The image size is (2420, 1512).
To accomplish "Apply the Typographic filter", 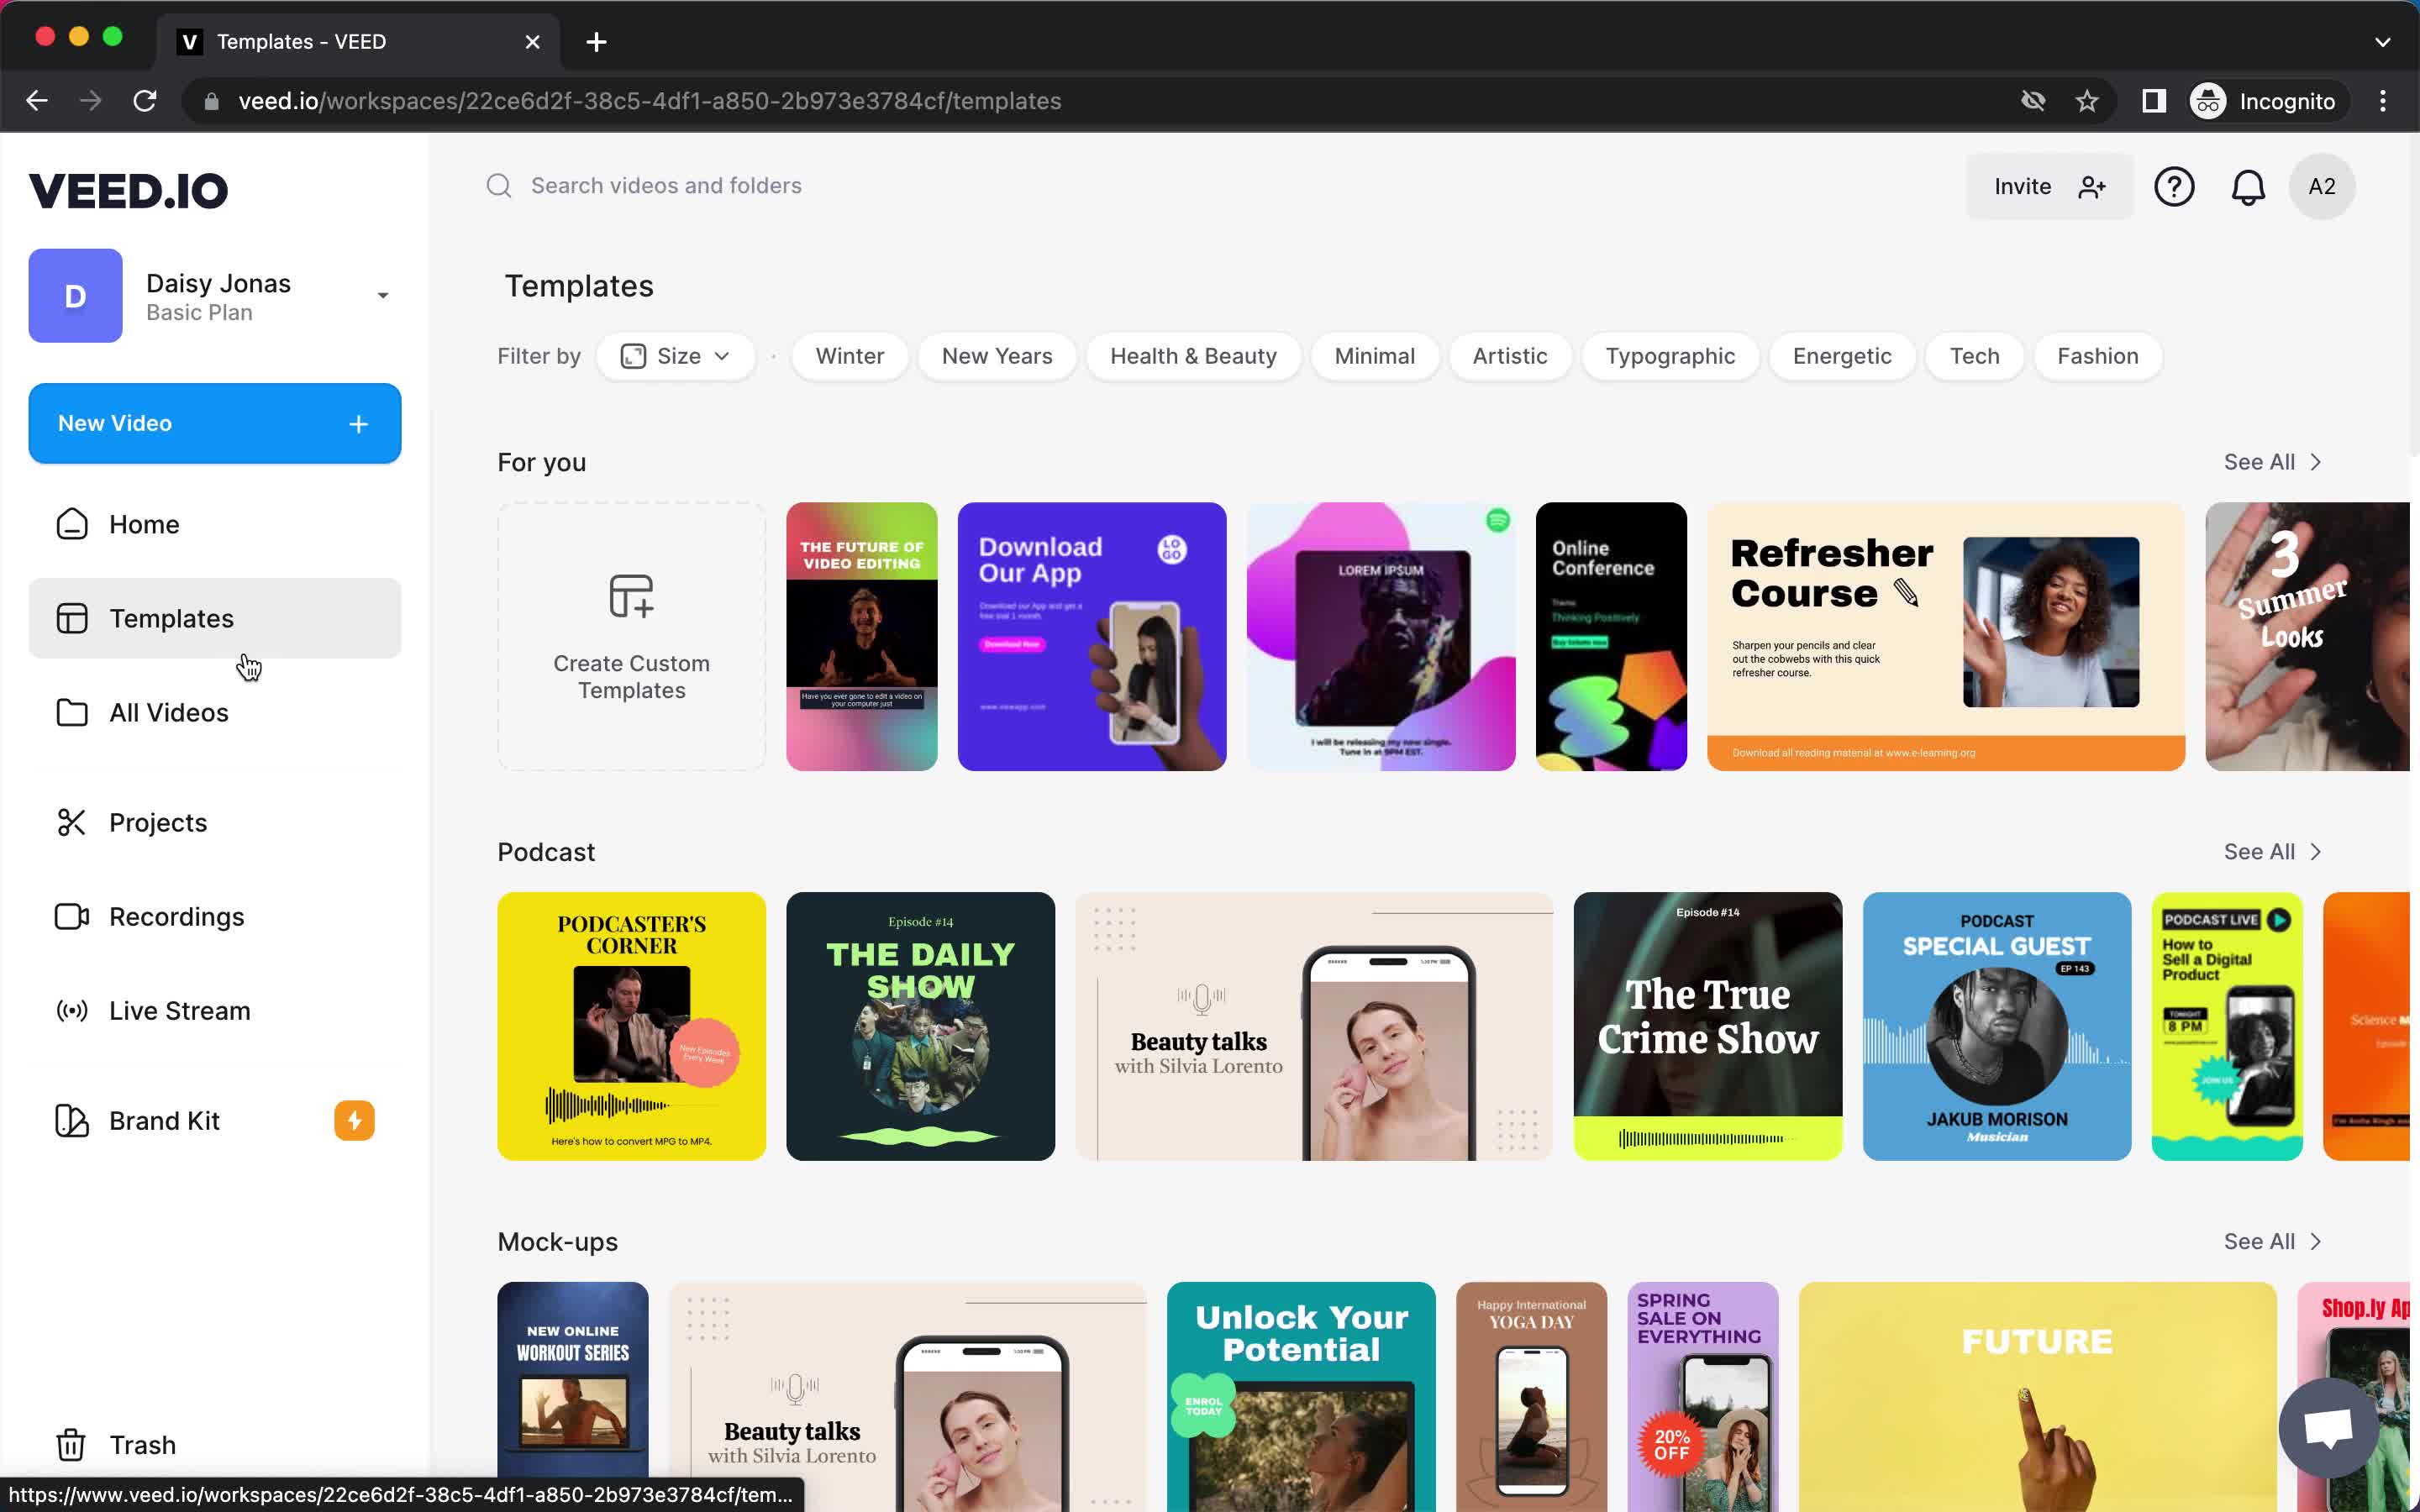I will click(x=1670, y=356).
